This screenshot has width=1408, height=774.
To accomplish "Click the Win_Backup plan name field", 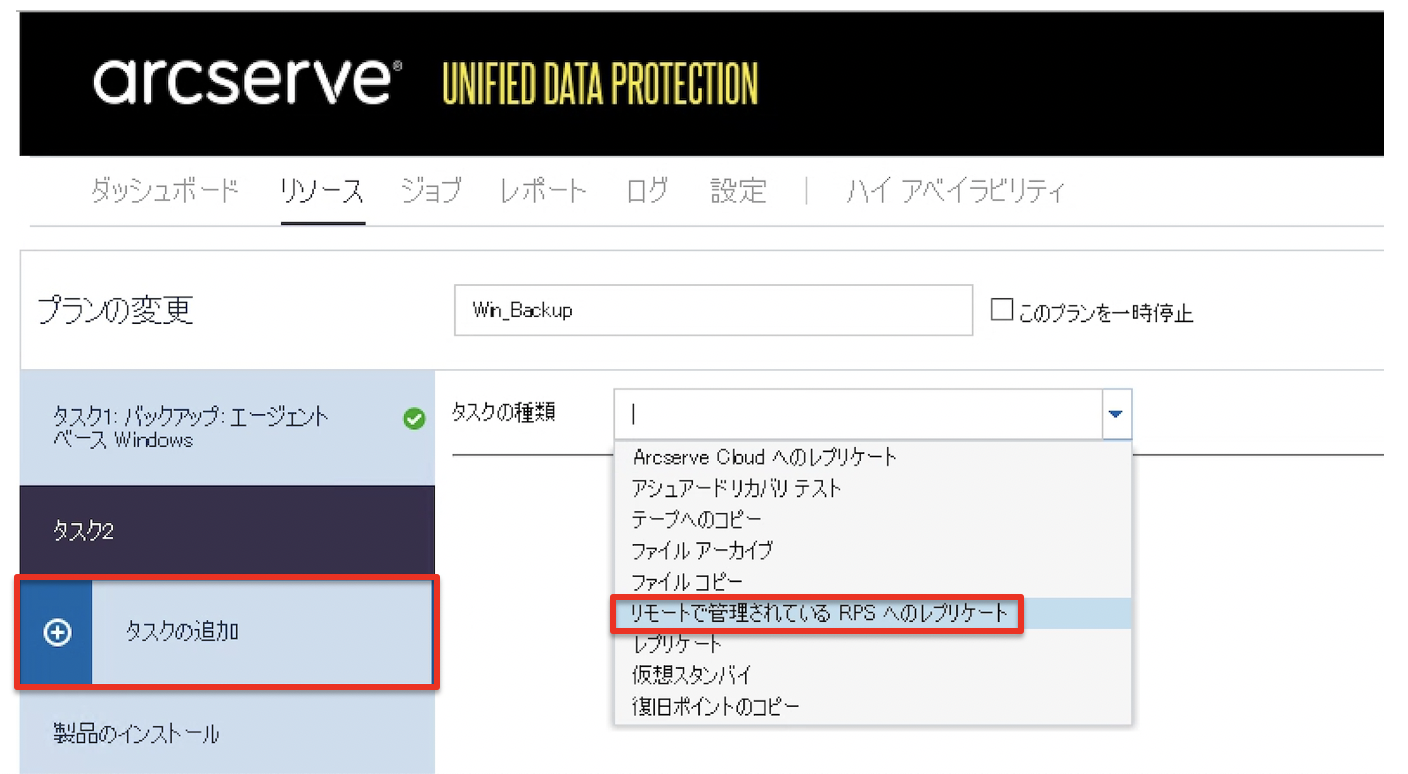I will pos(713,310).
